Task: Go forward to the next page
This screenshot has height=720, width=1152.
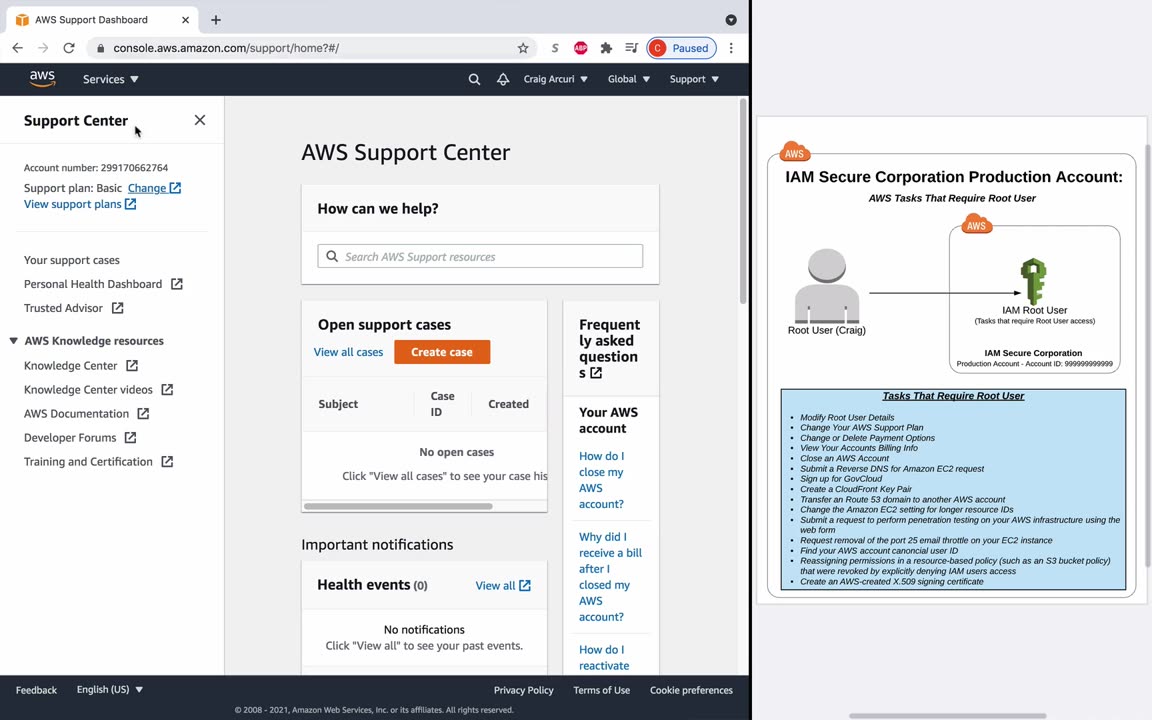Action: [43, 48]
